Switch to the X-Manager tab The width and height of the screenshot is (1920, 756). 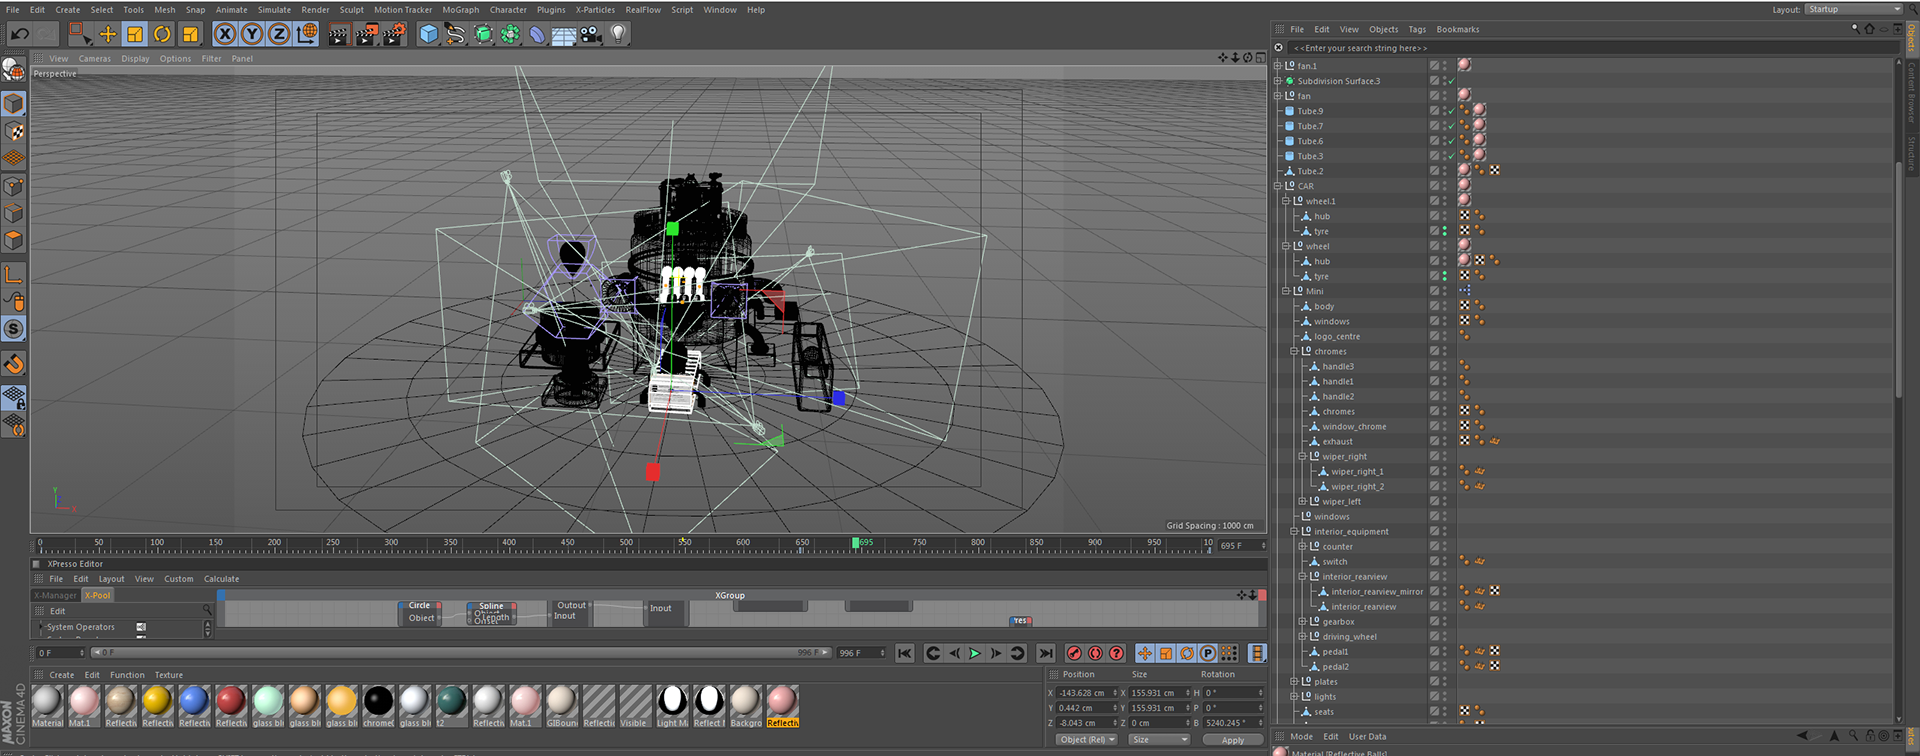pos(57,595)
